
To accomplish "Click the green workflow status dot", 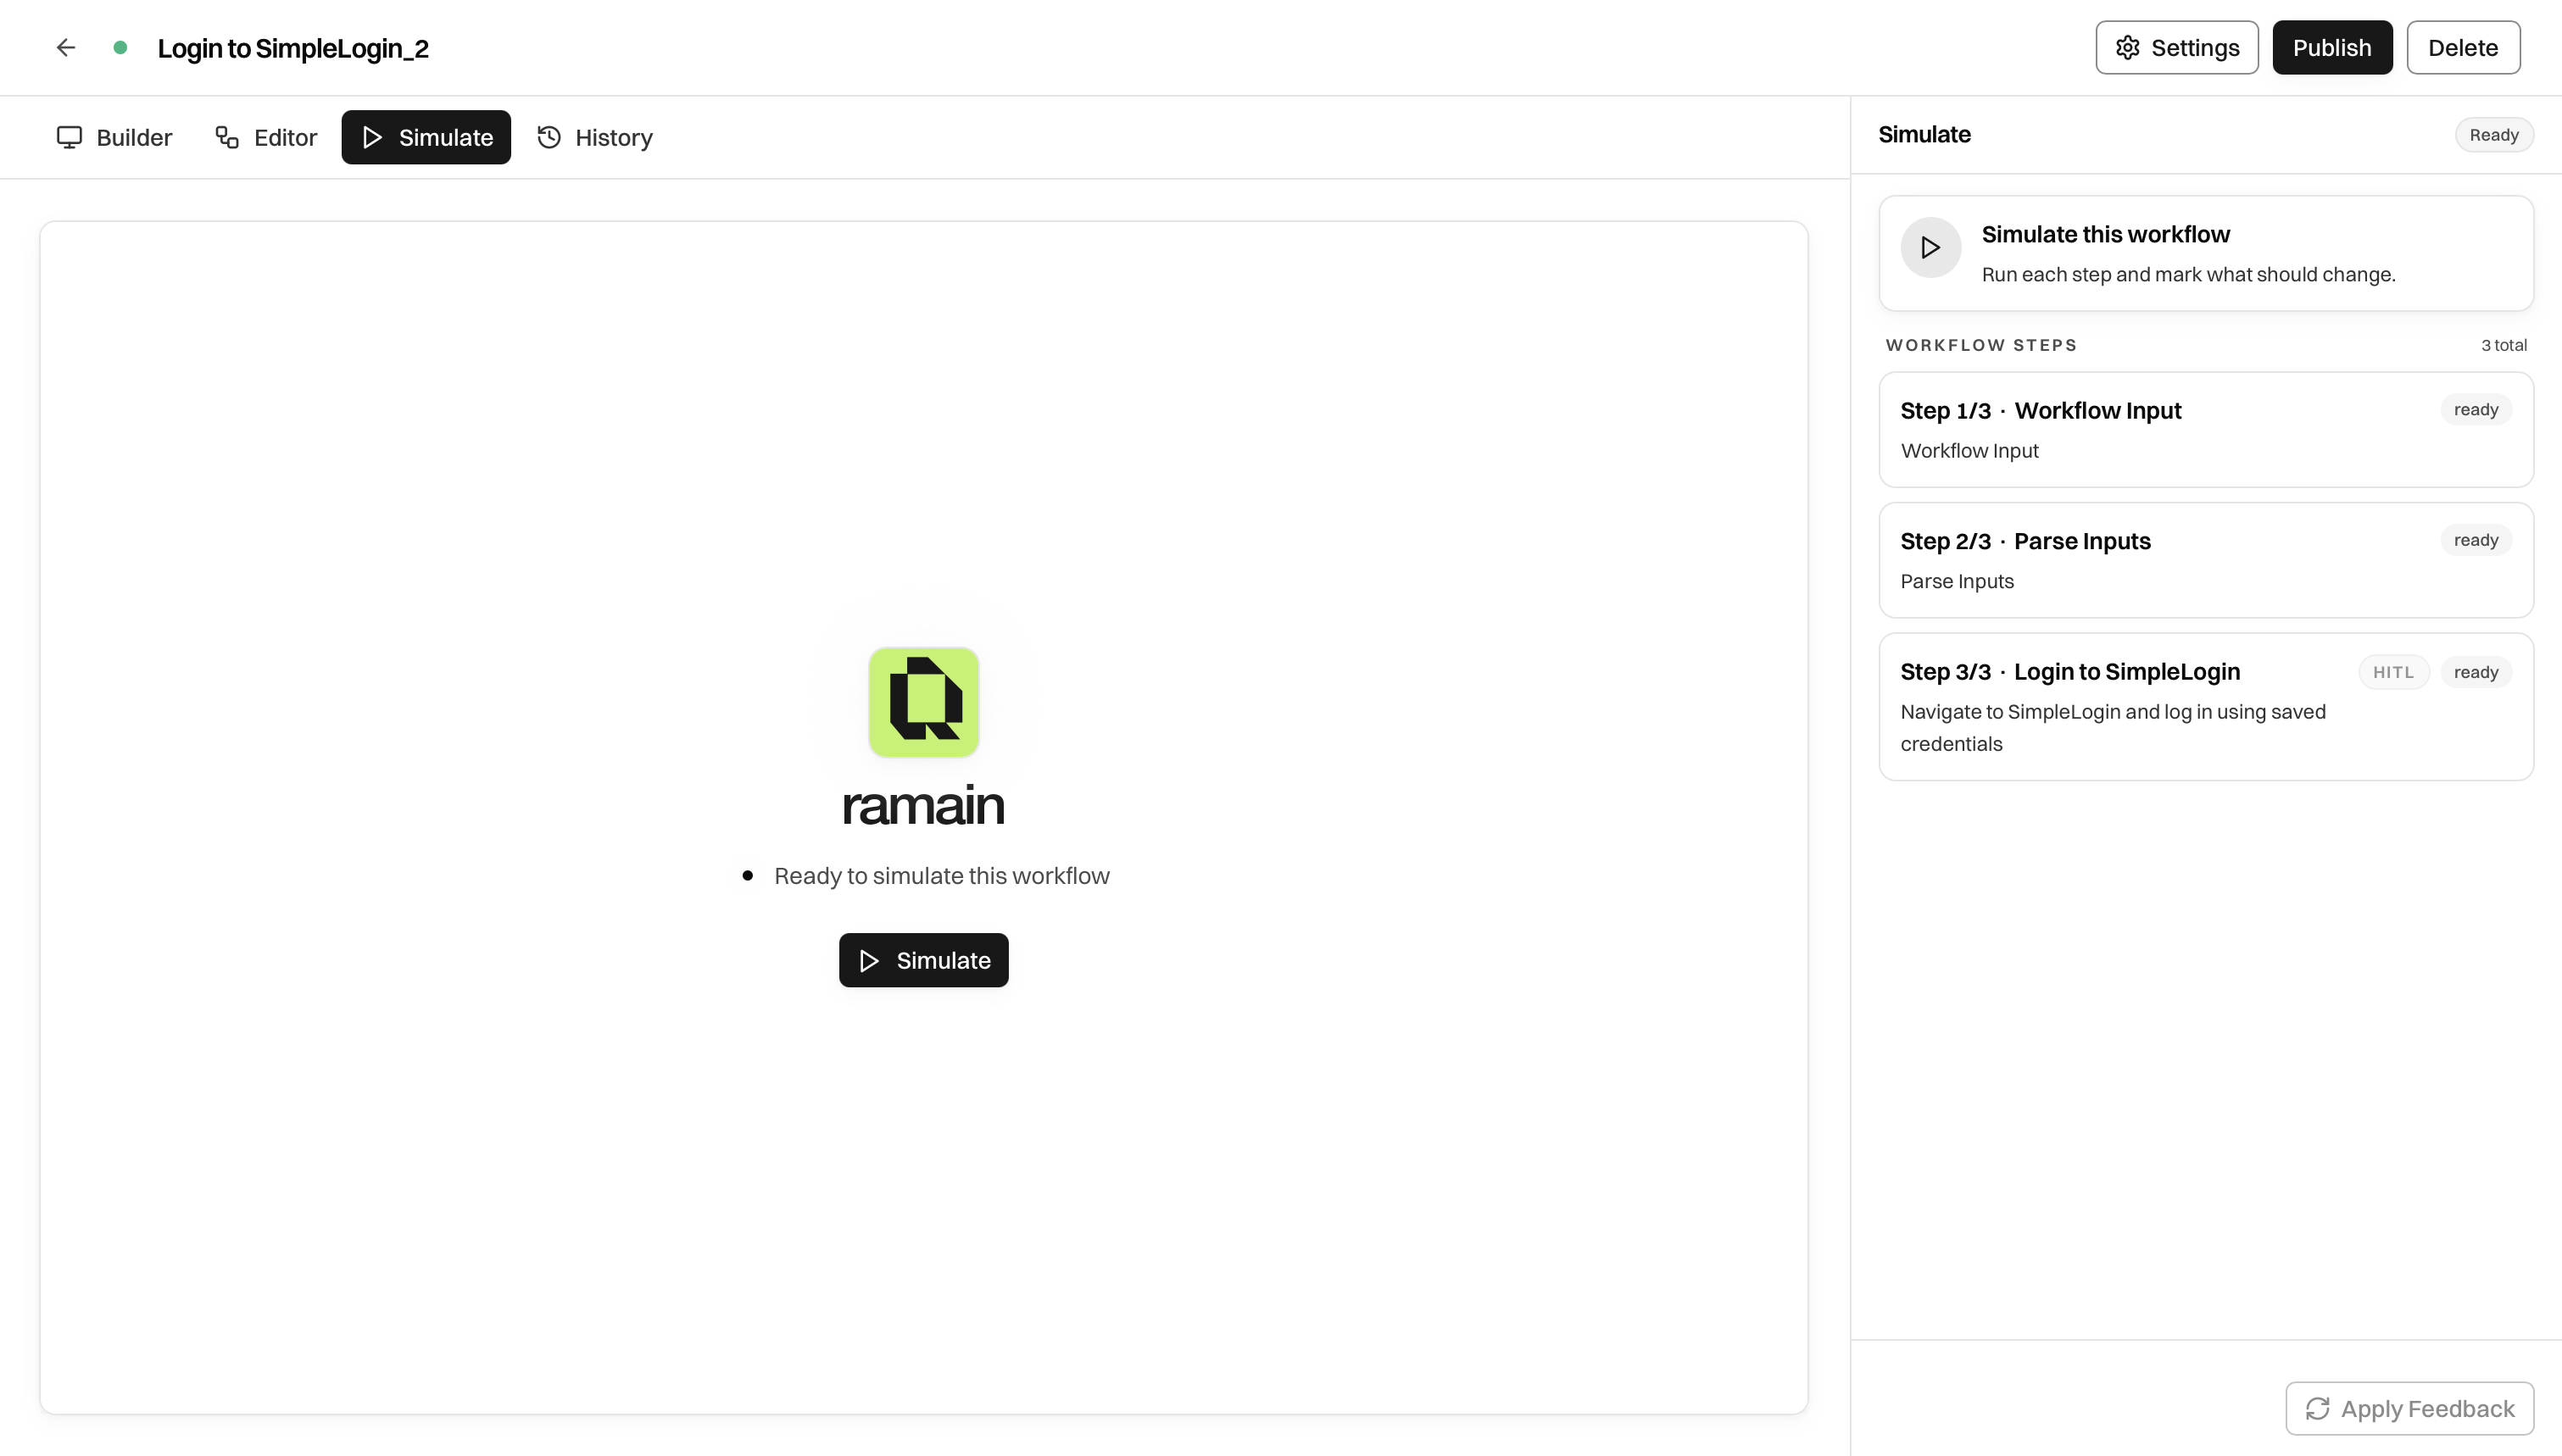I will point(120,47).
